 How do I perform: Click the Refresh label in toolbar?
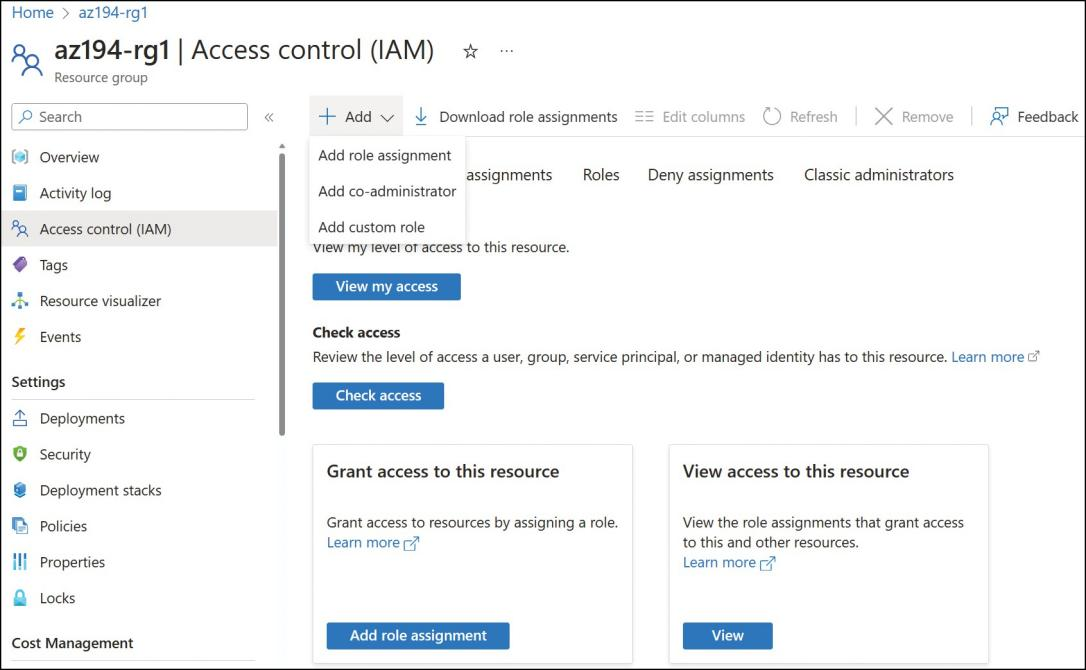coord(813,117)
